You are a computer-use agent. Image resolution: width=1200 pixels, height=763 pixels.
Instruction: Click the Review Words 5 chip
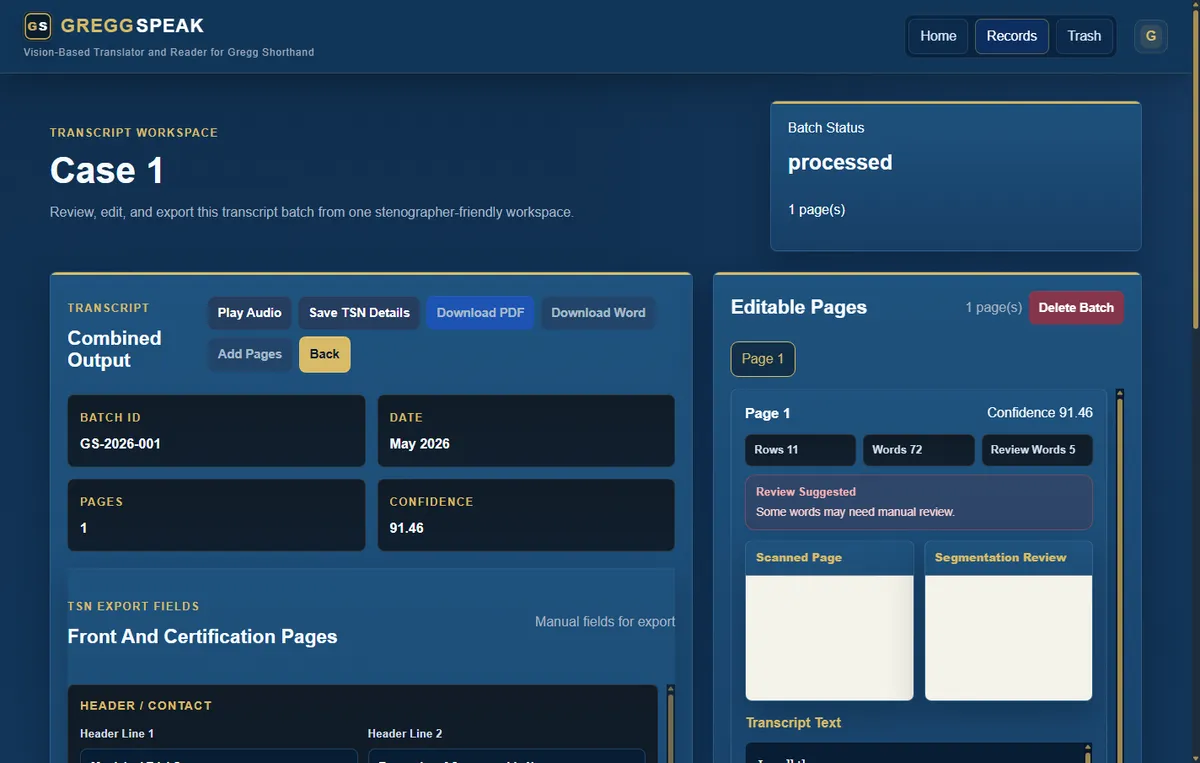pyautogui.click(x=1037, y=450)
